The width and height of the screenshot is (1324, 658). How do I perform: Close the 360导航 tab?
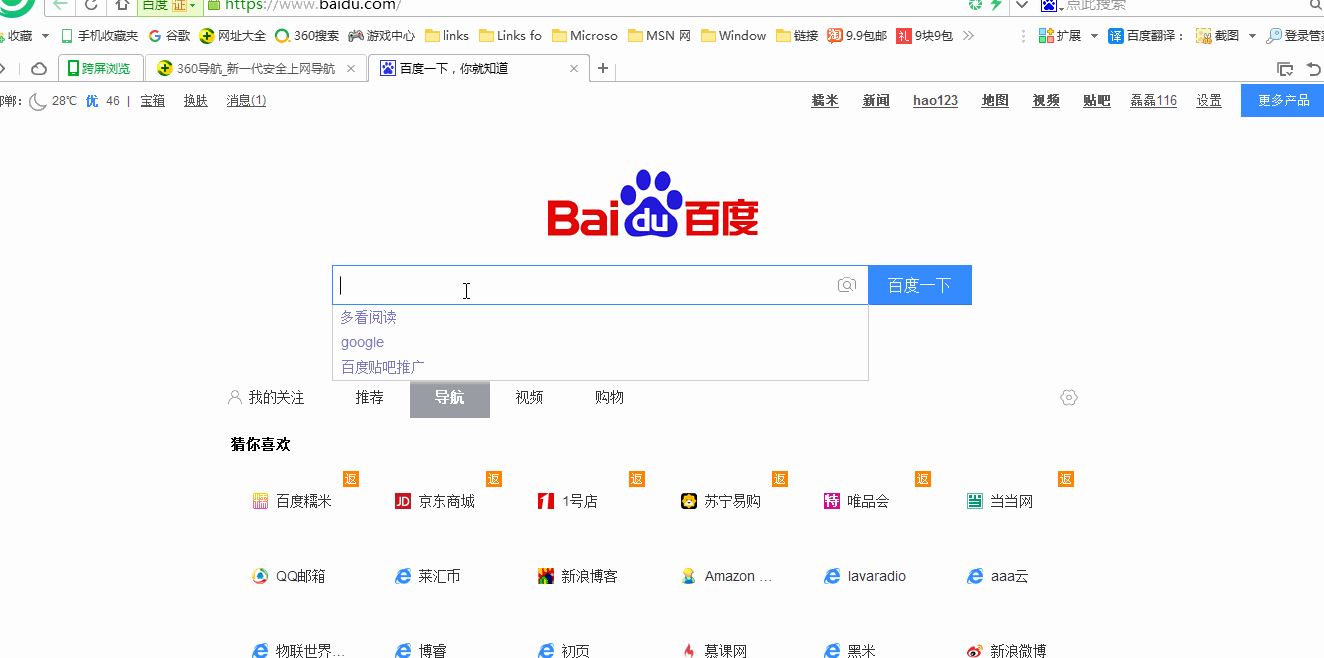(x=351, y=69)
